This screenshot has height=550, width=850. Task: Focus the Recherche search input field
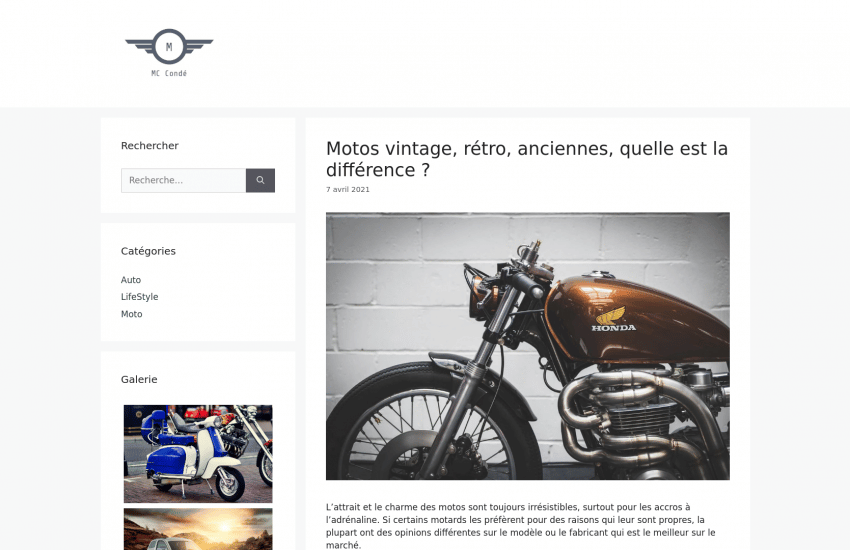[183, 180]
